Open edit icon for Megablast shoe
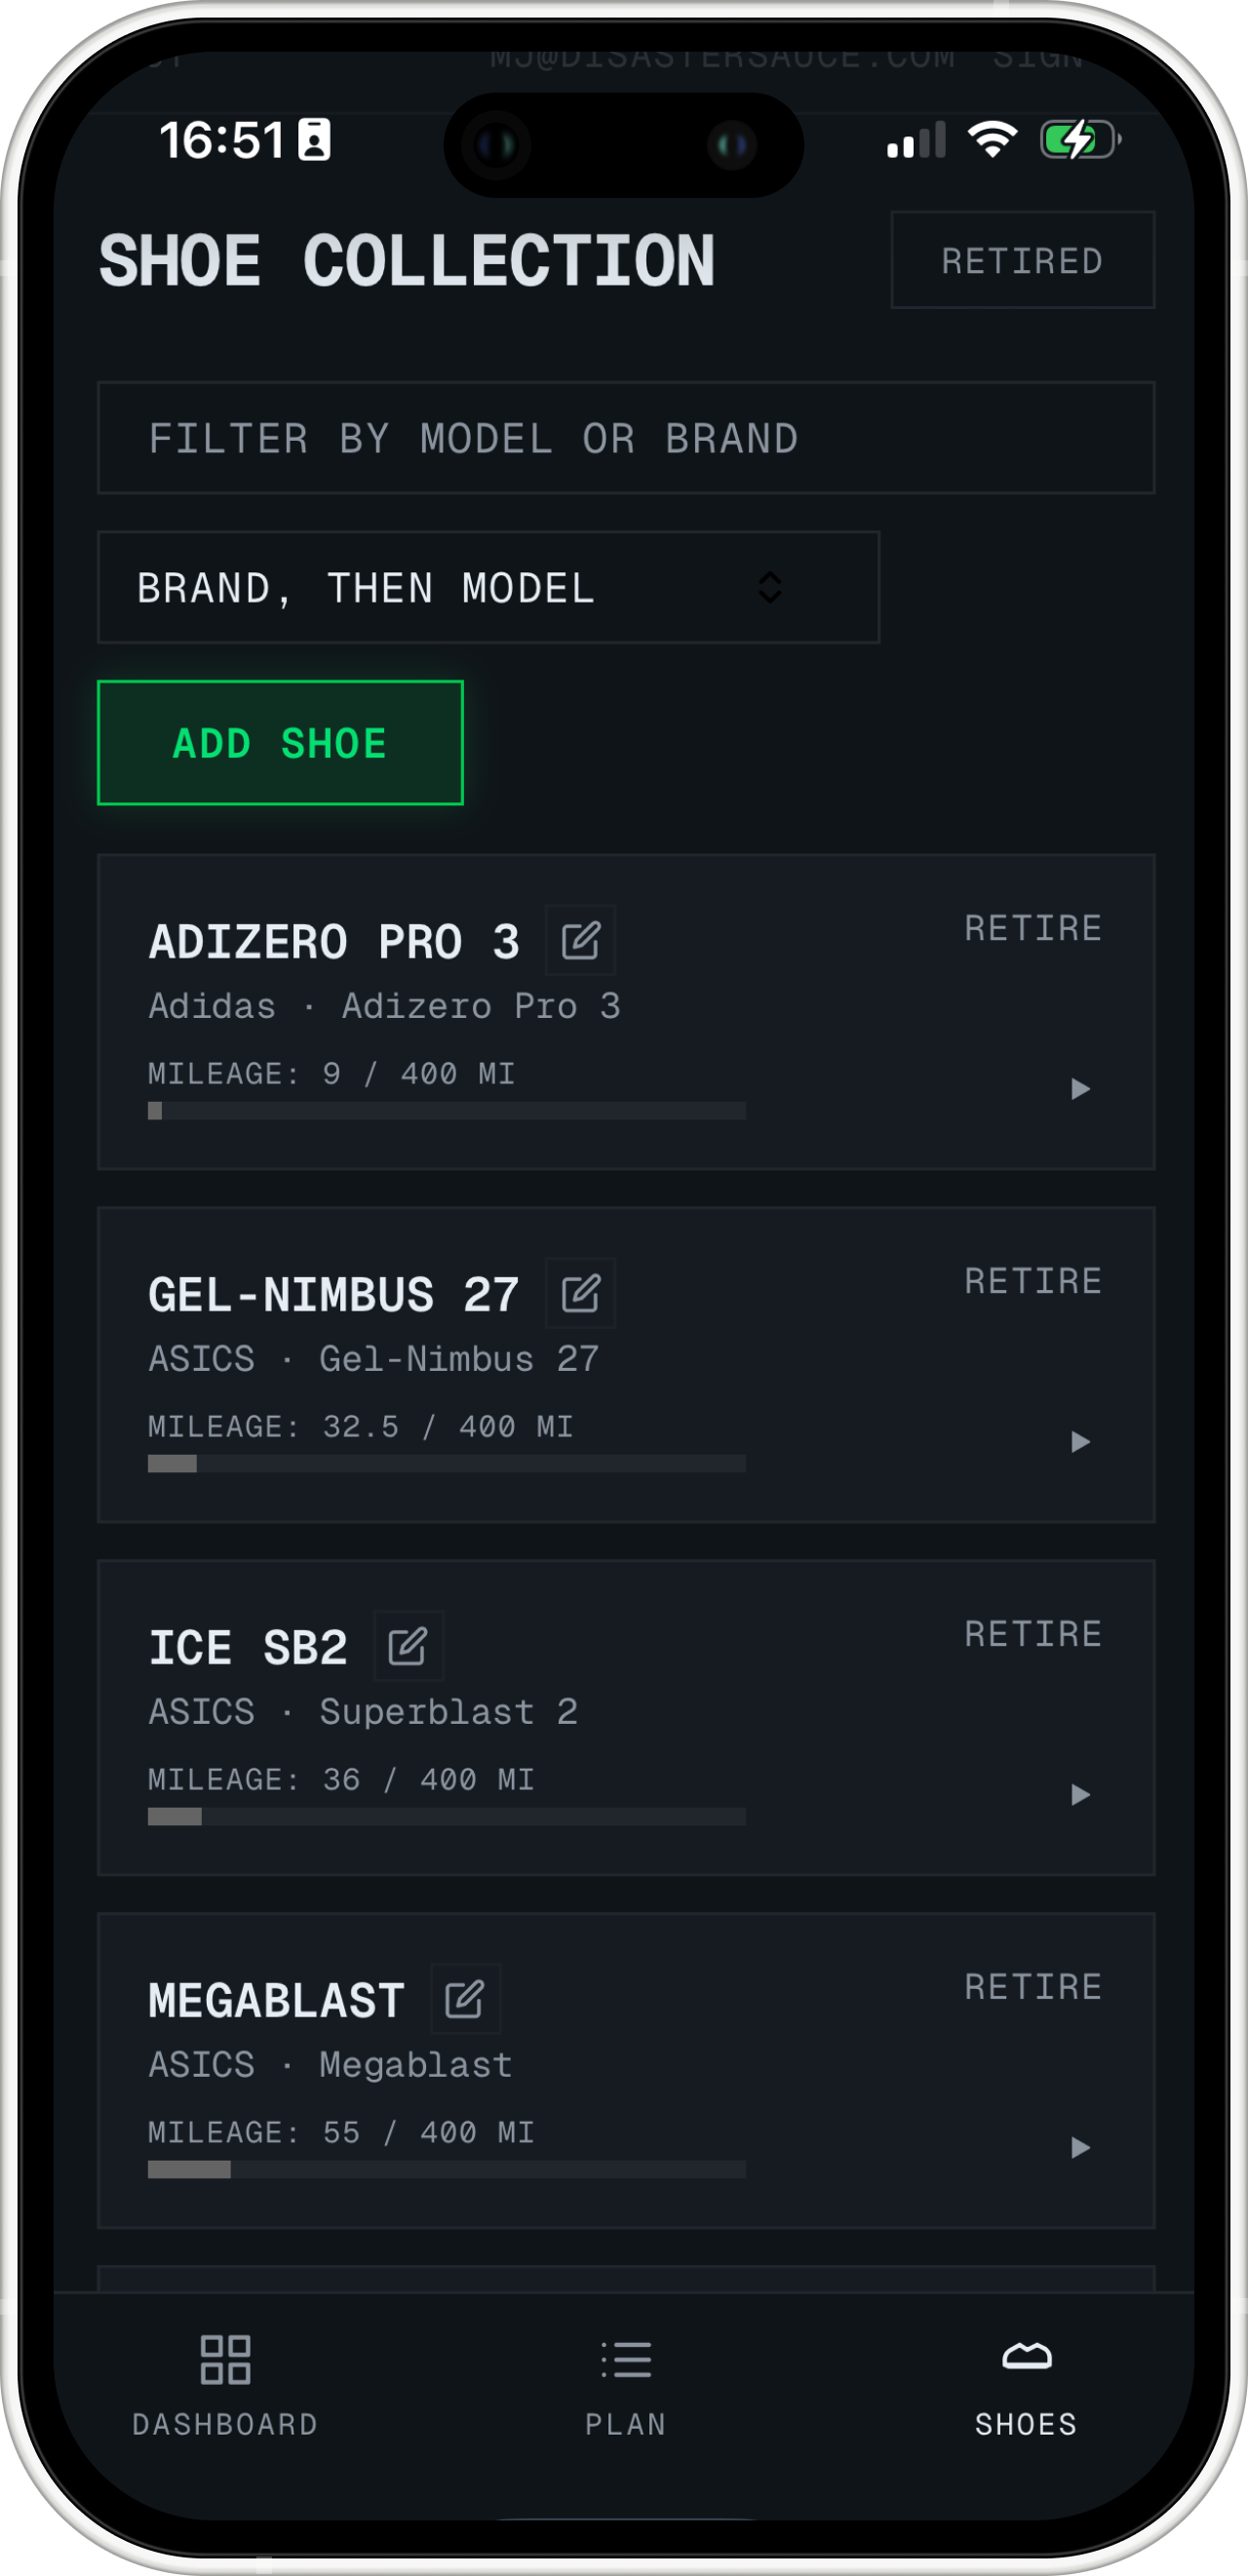The image size is (1248, 2576). pyautogui.click(x=465, y=1999)
